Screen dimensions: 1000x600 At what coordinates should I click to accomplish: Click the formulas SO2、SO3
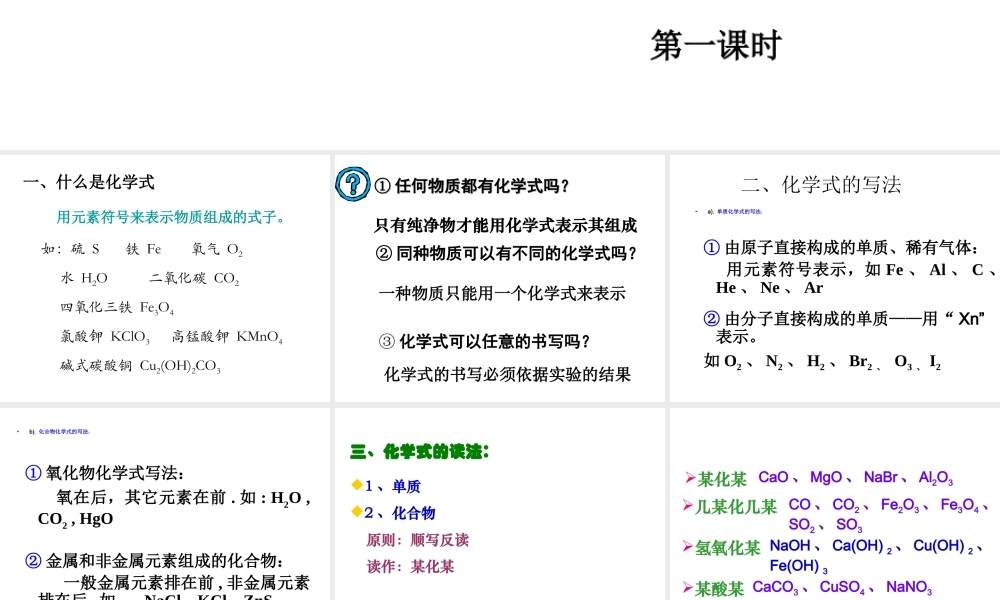pos(825,525)
